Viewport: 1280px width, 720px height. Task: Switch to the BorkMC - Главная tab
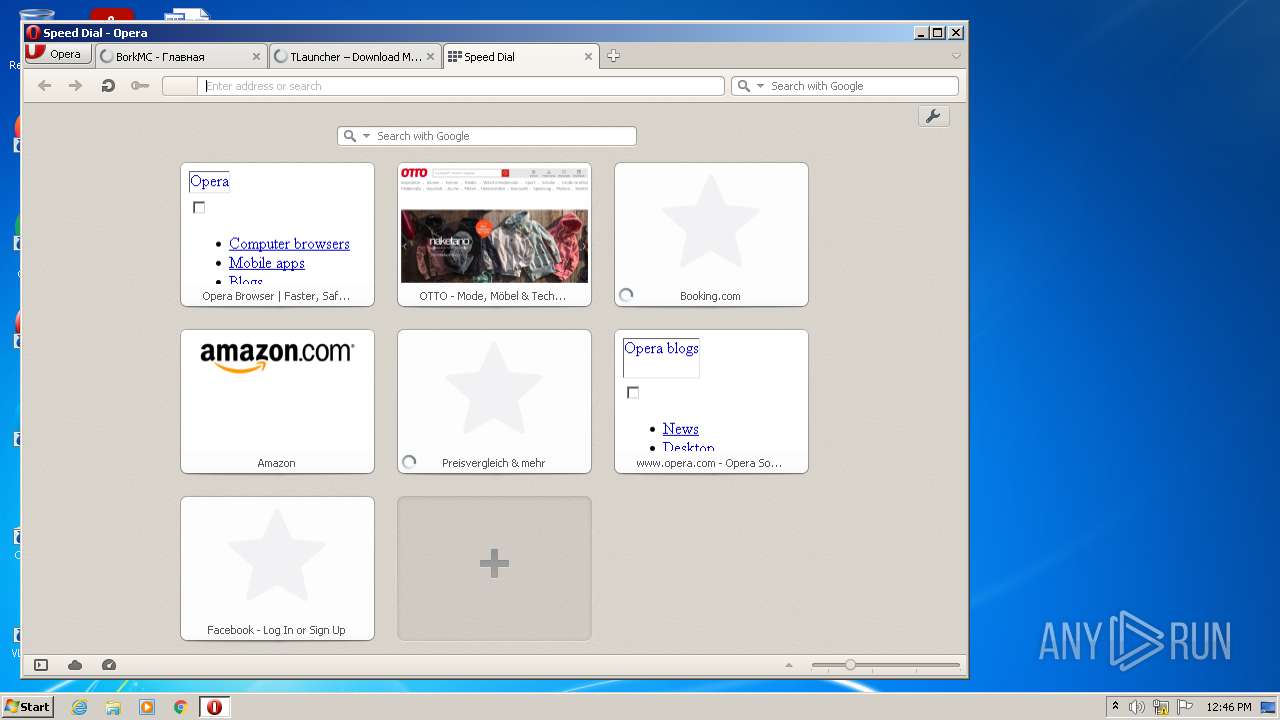point(181,57)
